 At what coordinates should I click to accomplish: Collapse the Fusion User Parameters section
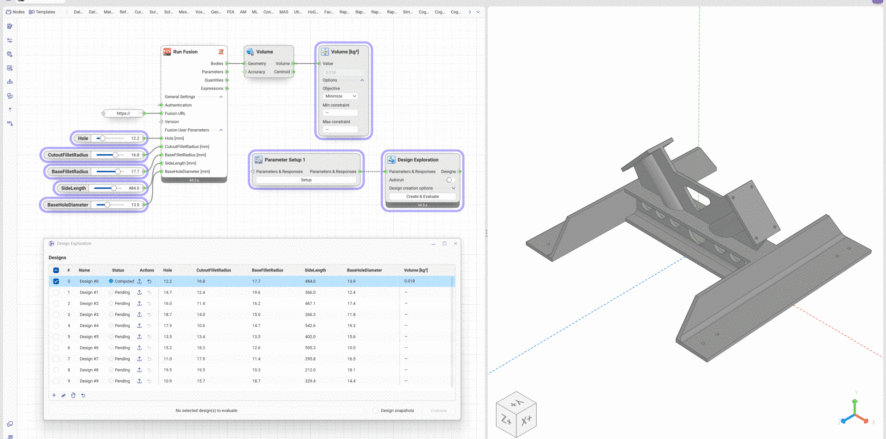(221, 130)
